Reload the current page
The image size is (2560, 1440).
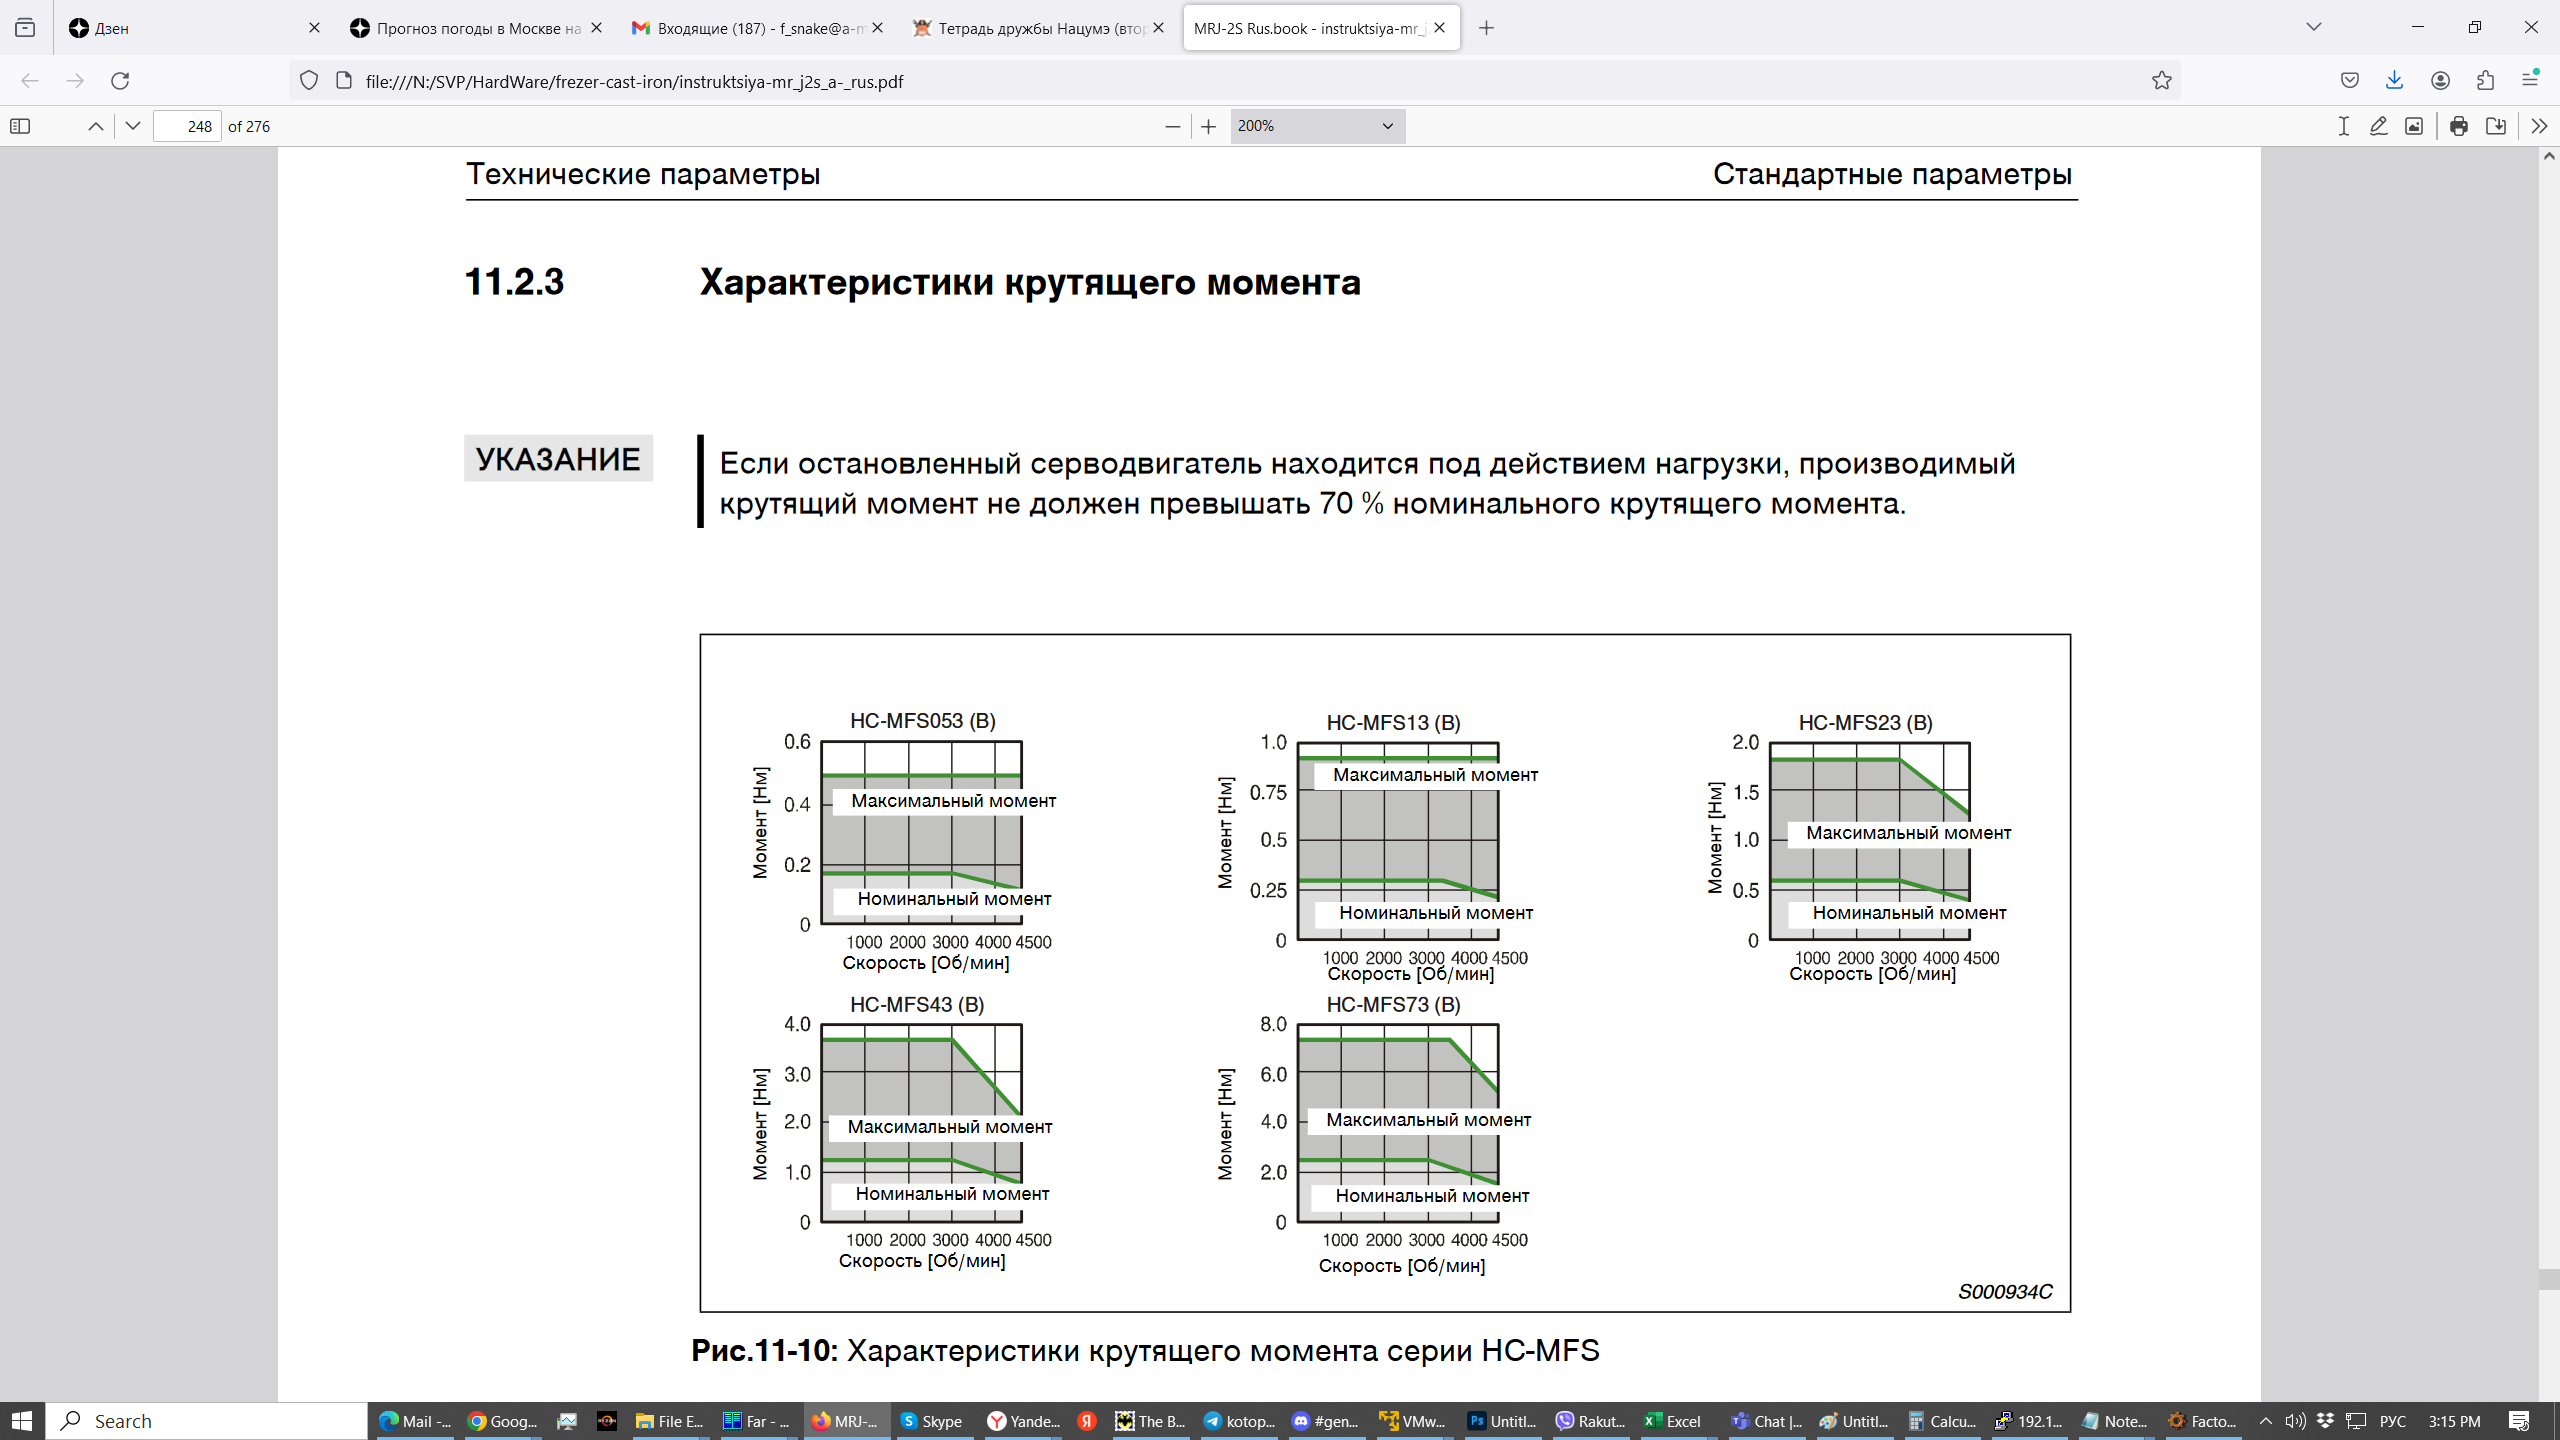(120, 81)
